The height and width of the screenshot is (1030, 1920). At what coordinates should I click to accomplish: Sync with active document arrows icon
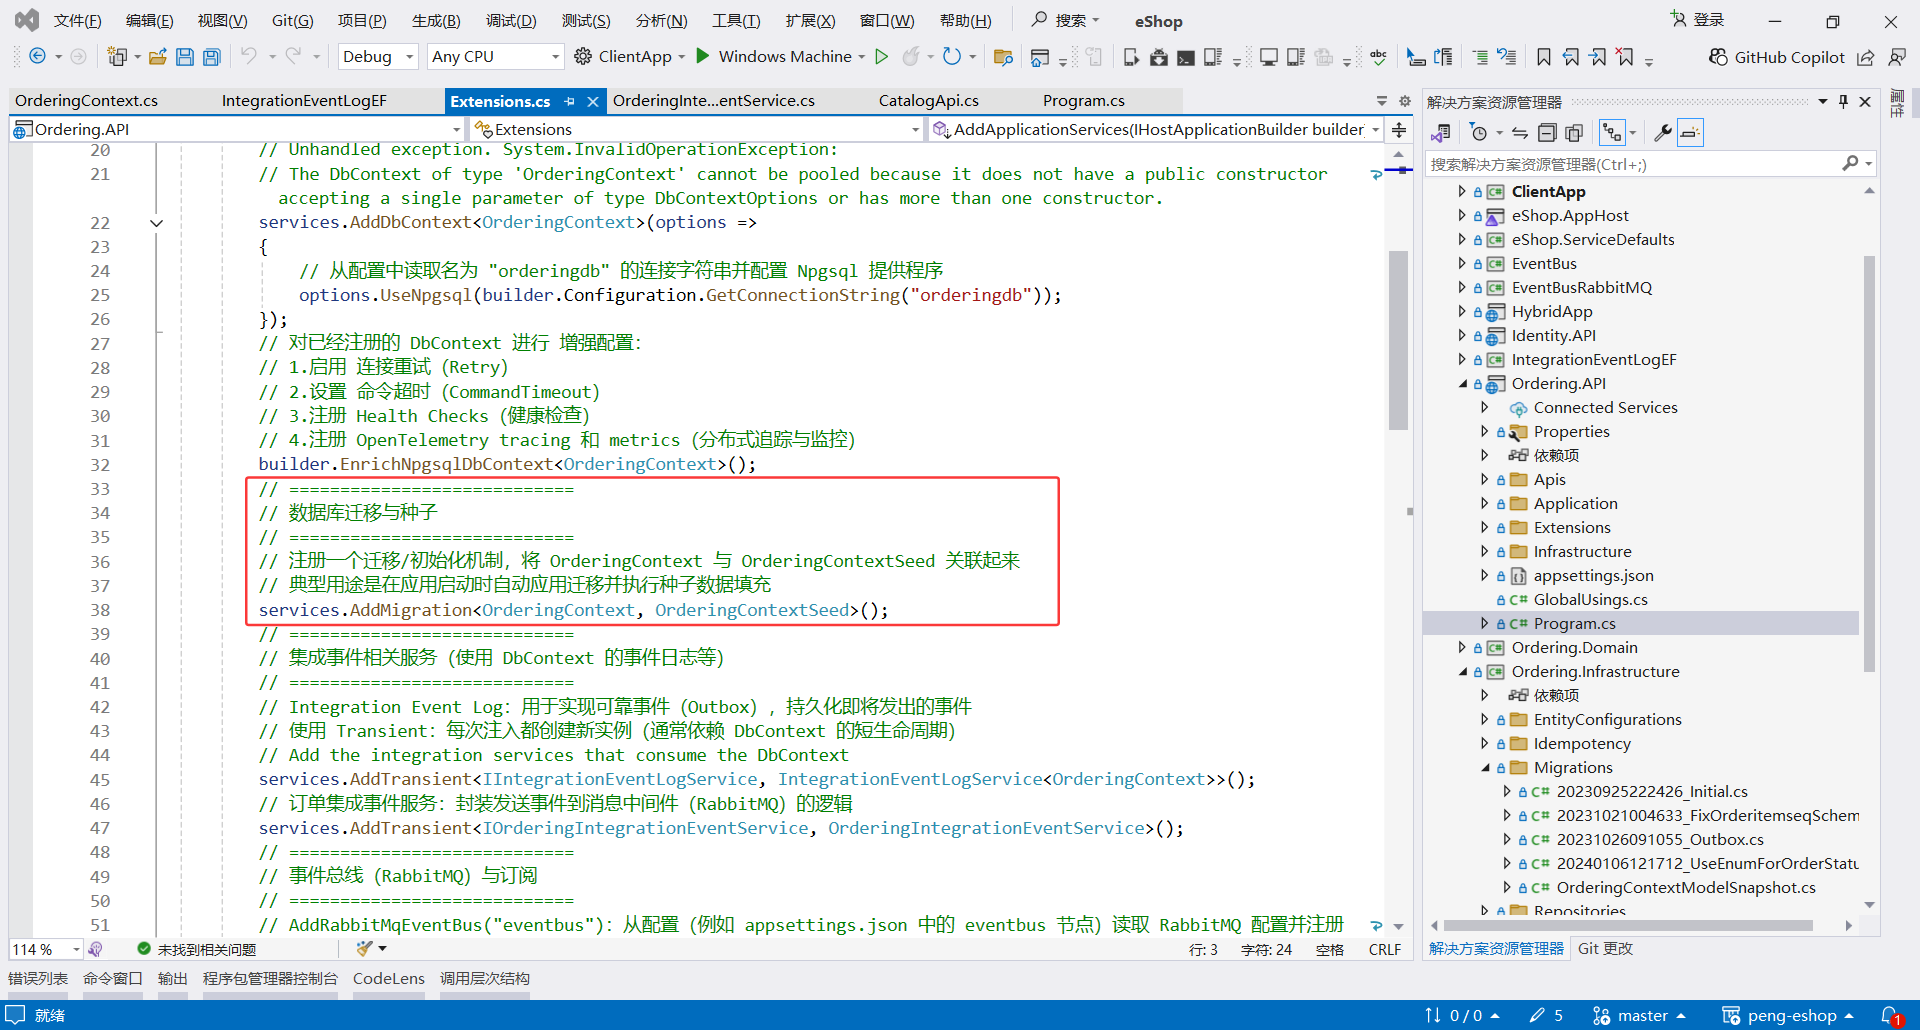point(1520,133)
